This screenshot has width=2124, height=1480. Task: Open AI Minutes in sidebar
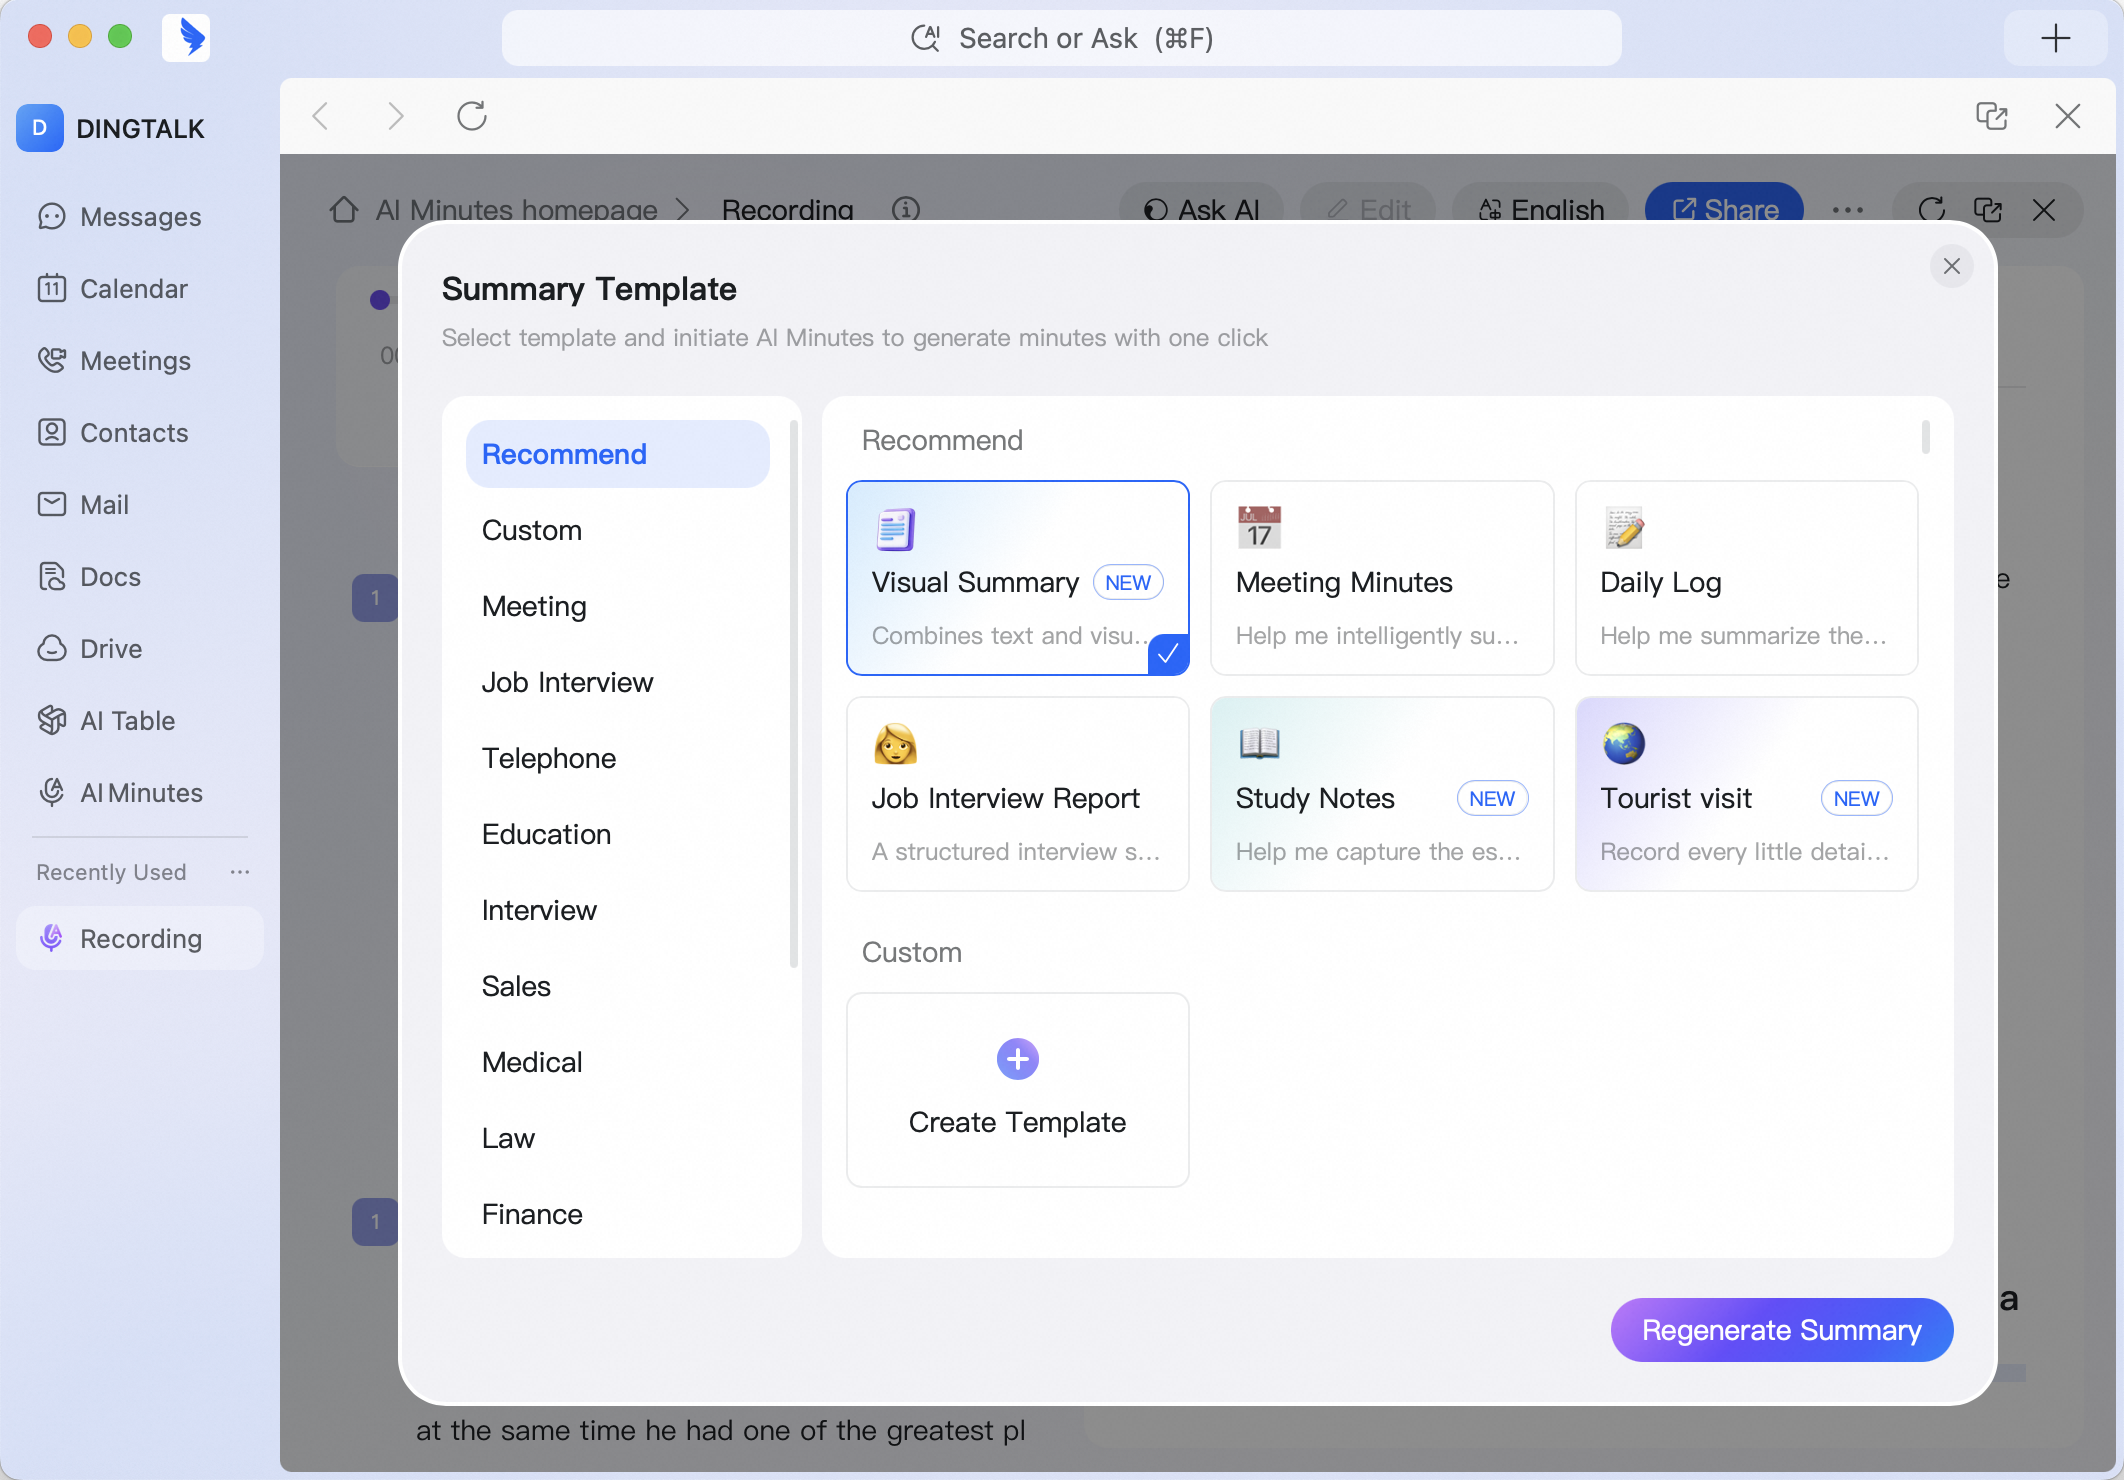[140, 793]
